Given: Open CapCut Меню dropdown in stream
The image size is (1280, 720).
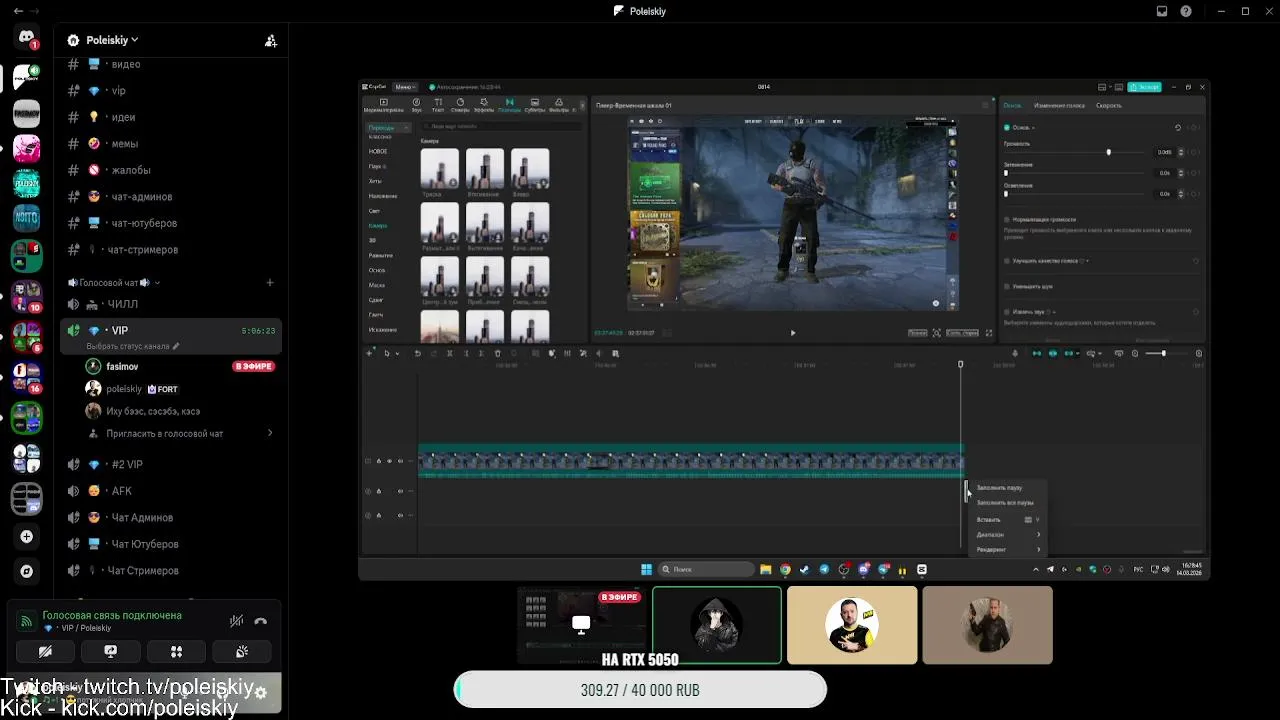Looking at the screenshot, I should pos(405,87).
